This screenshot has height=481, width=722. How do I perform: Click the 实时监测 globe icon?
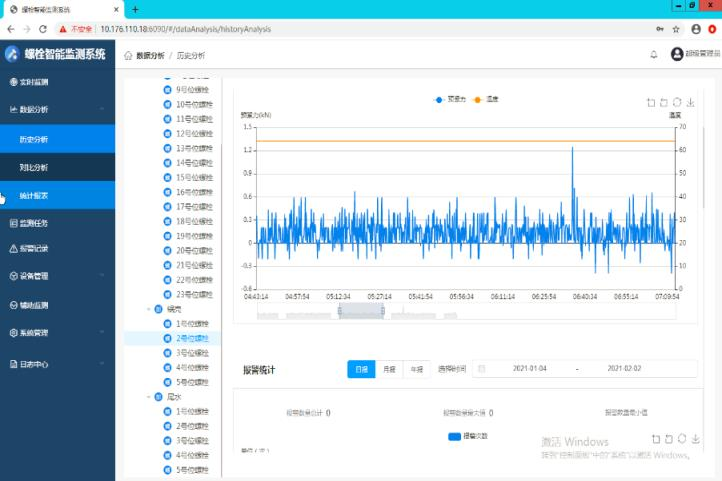click(x=13, y=82)
